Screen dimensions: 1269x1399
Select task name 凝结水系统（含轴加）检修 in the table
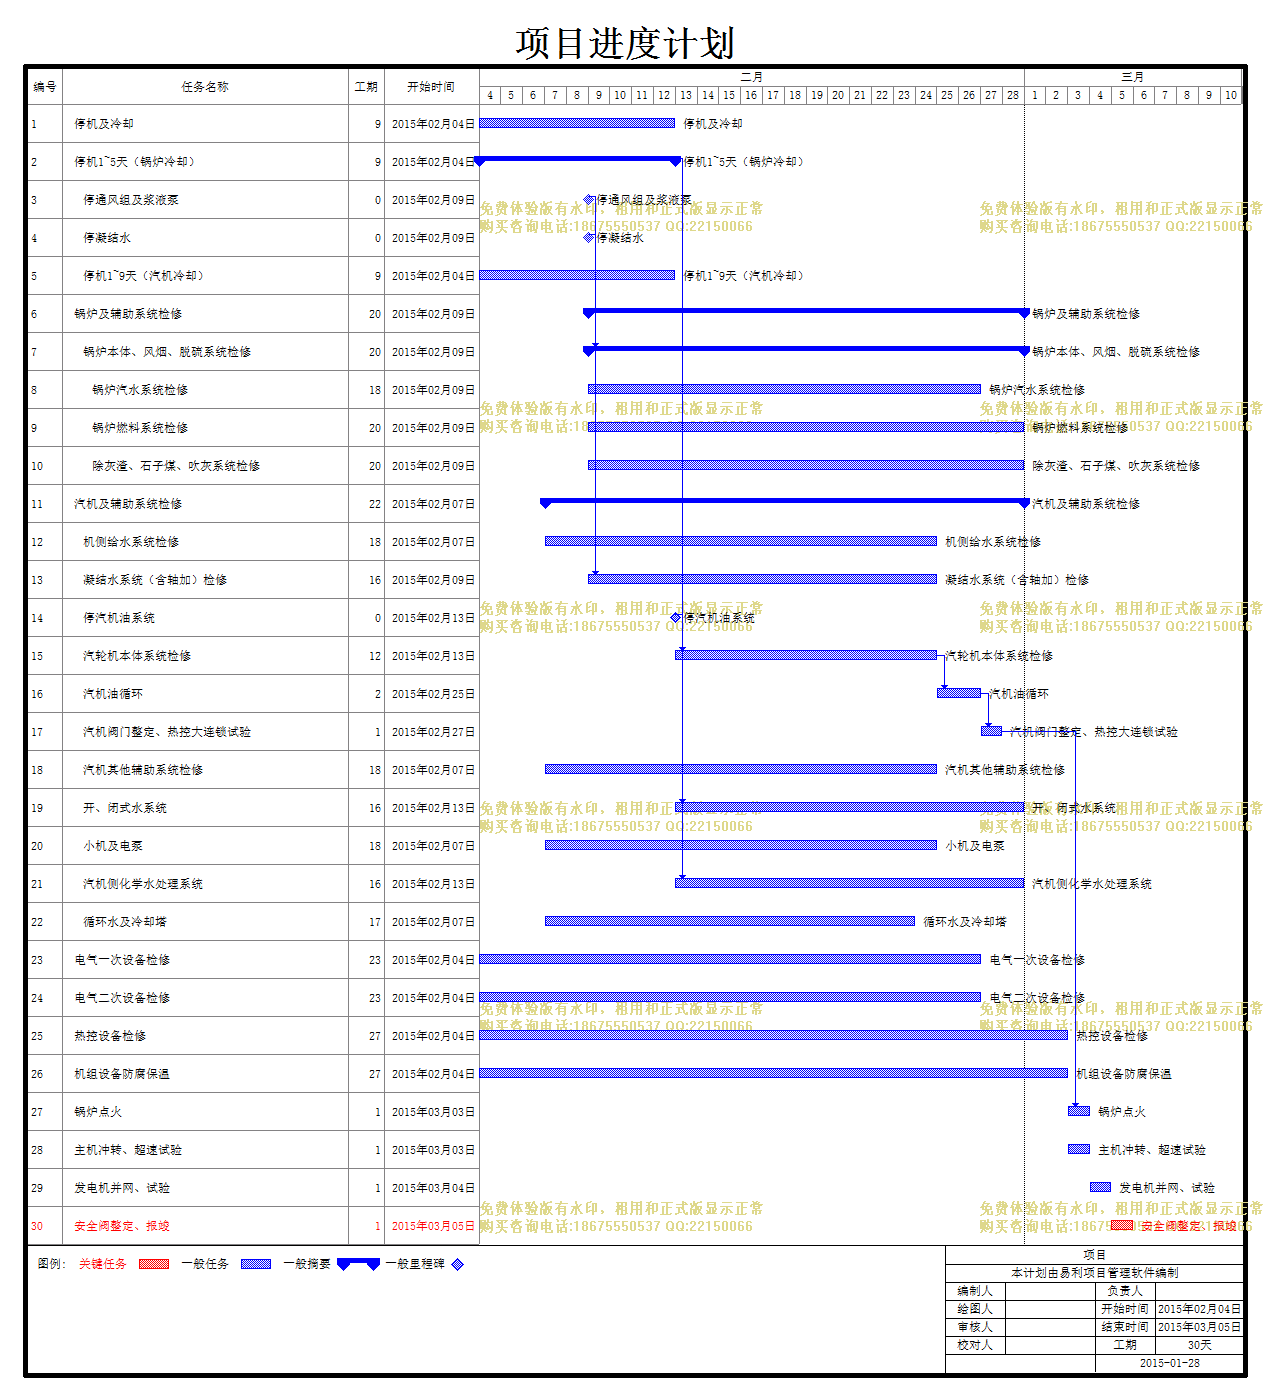pyautogui.click(x=155, y=580)
